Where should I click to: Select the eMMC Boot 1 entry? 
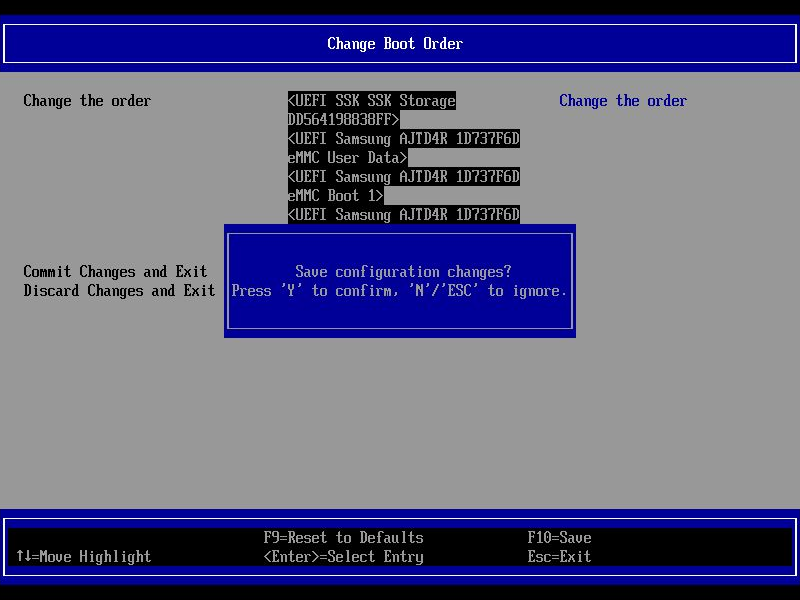[x=334, y=195]
